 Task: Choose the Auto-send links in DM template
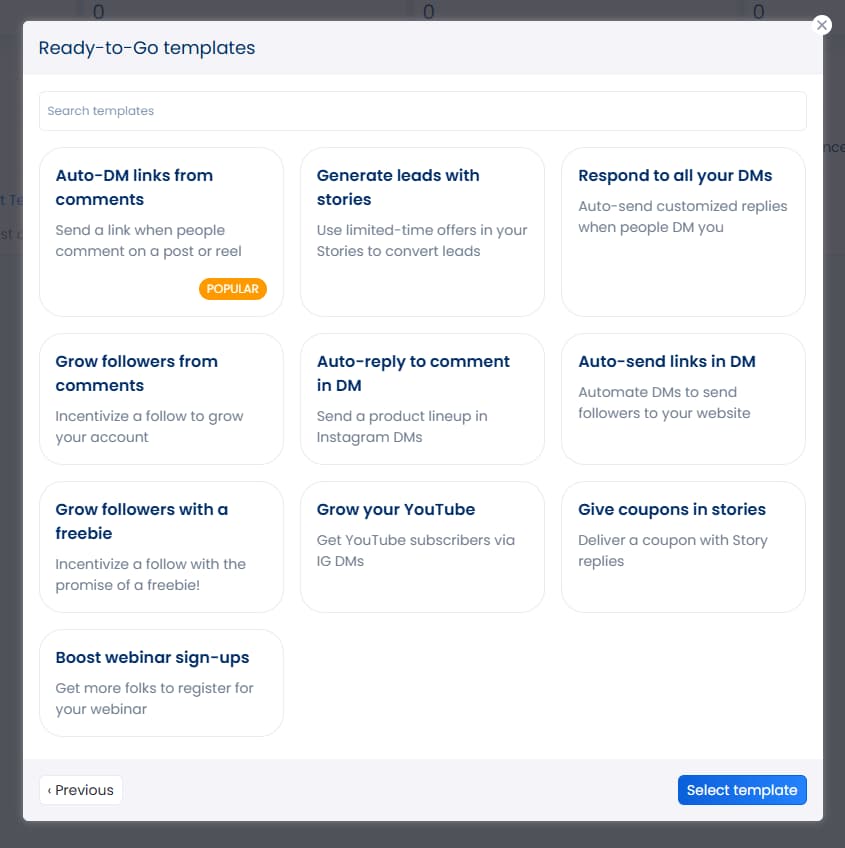pyautogui.click(x=683, y=398)
